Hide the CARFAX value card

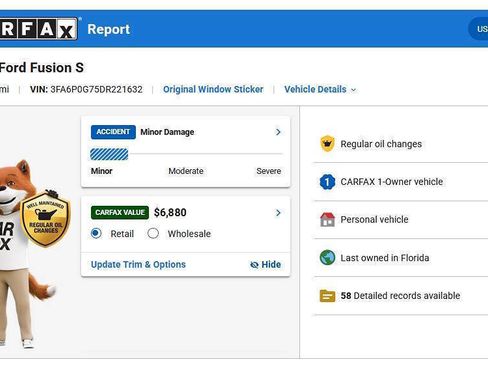(x=265, y=265)
